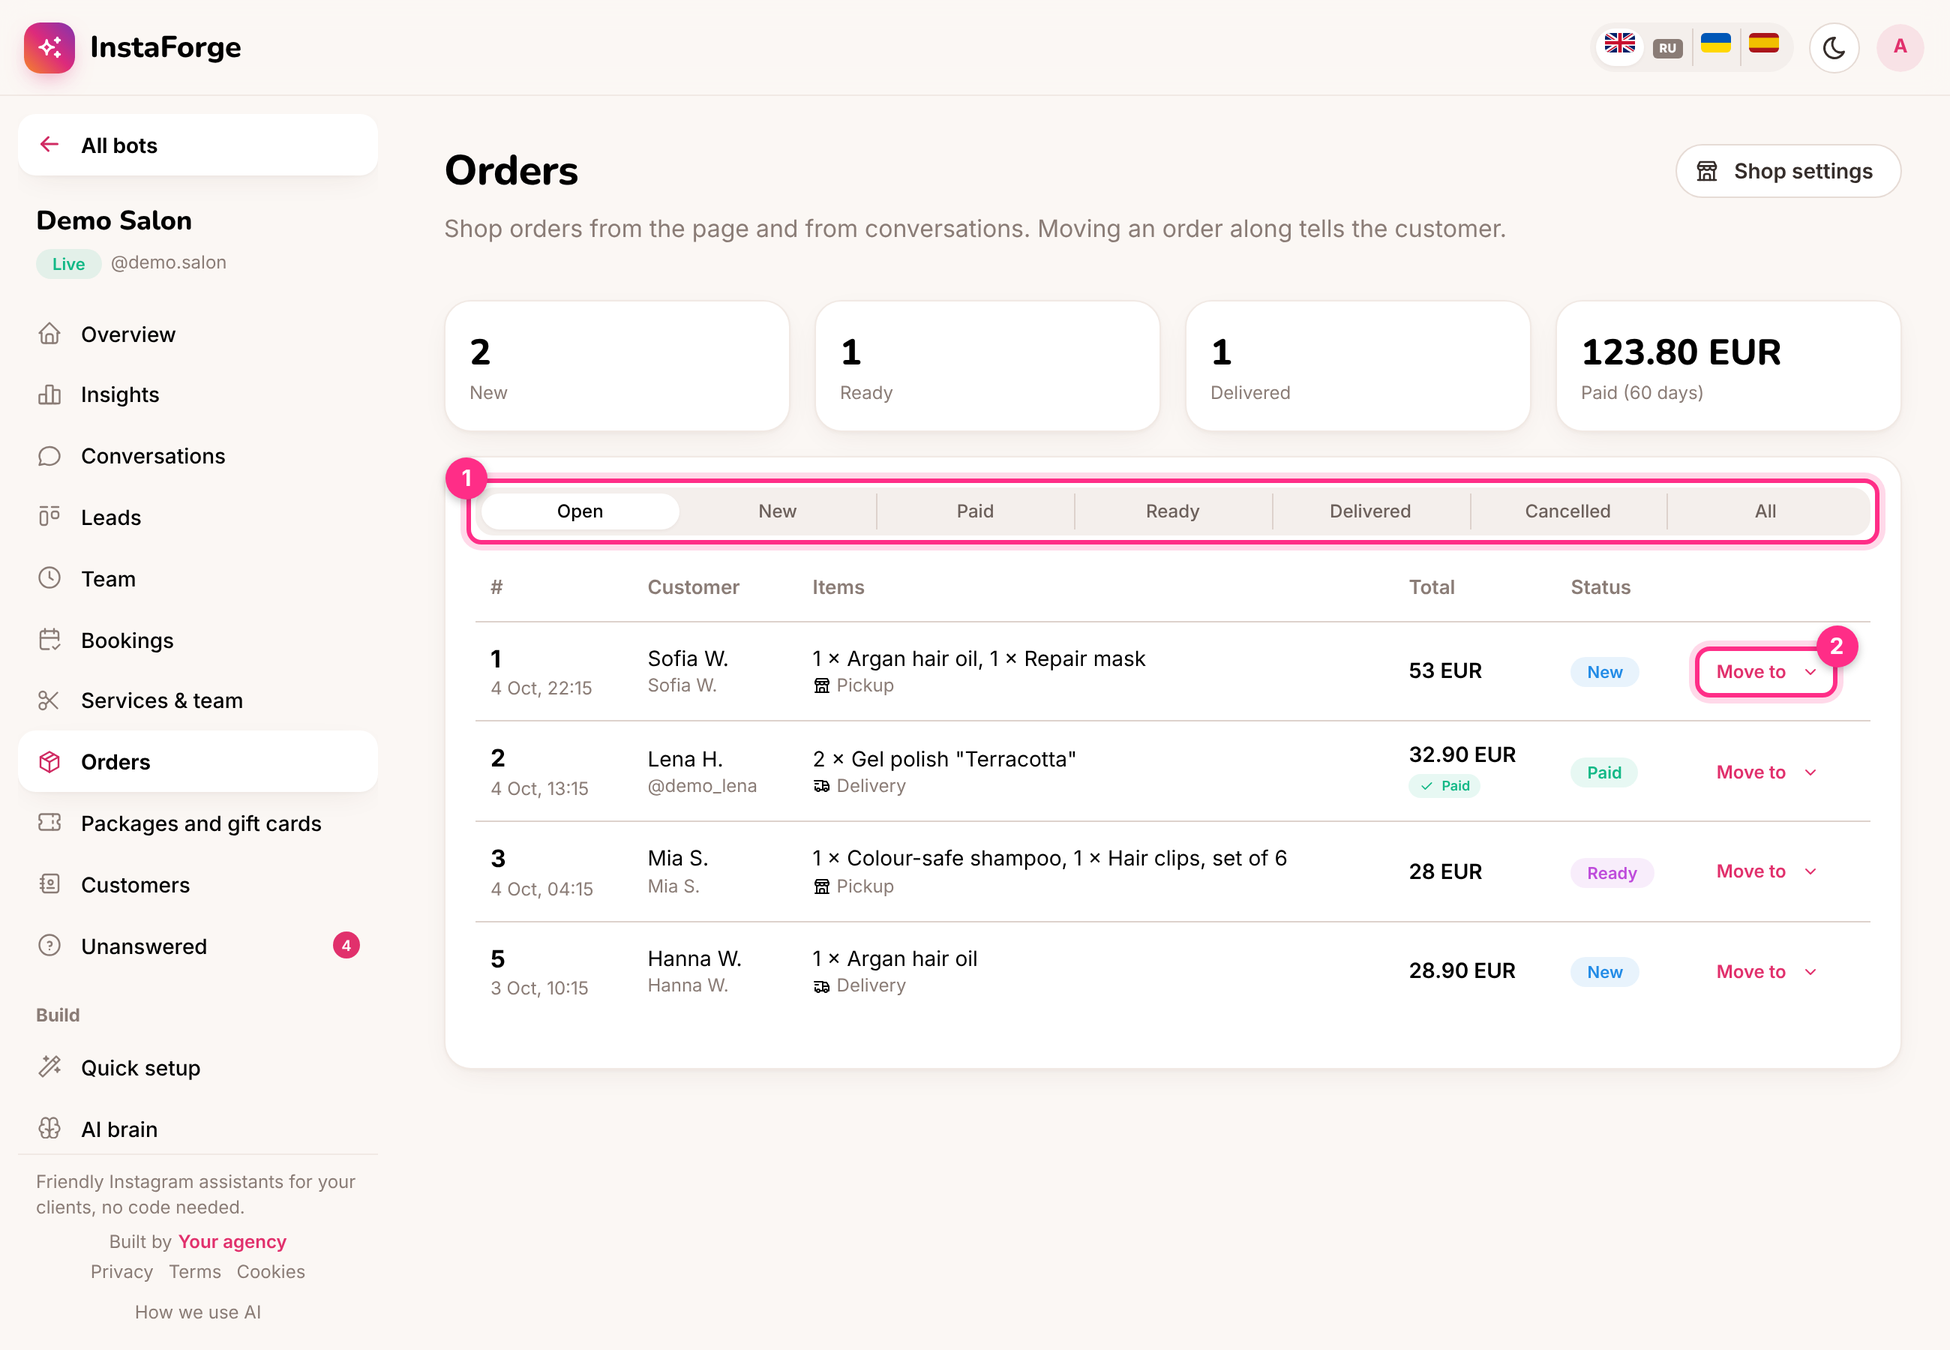The image size is (1950, 1350).
Task: Click the Delivery truck icon in Lena's order
Action: click(x=821, y=786)
